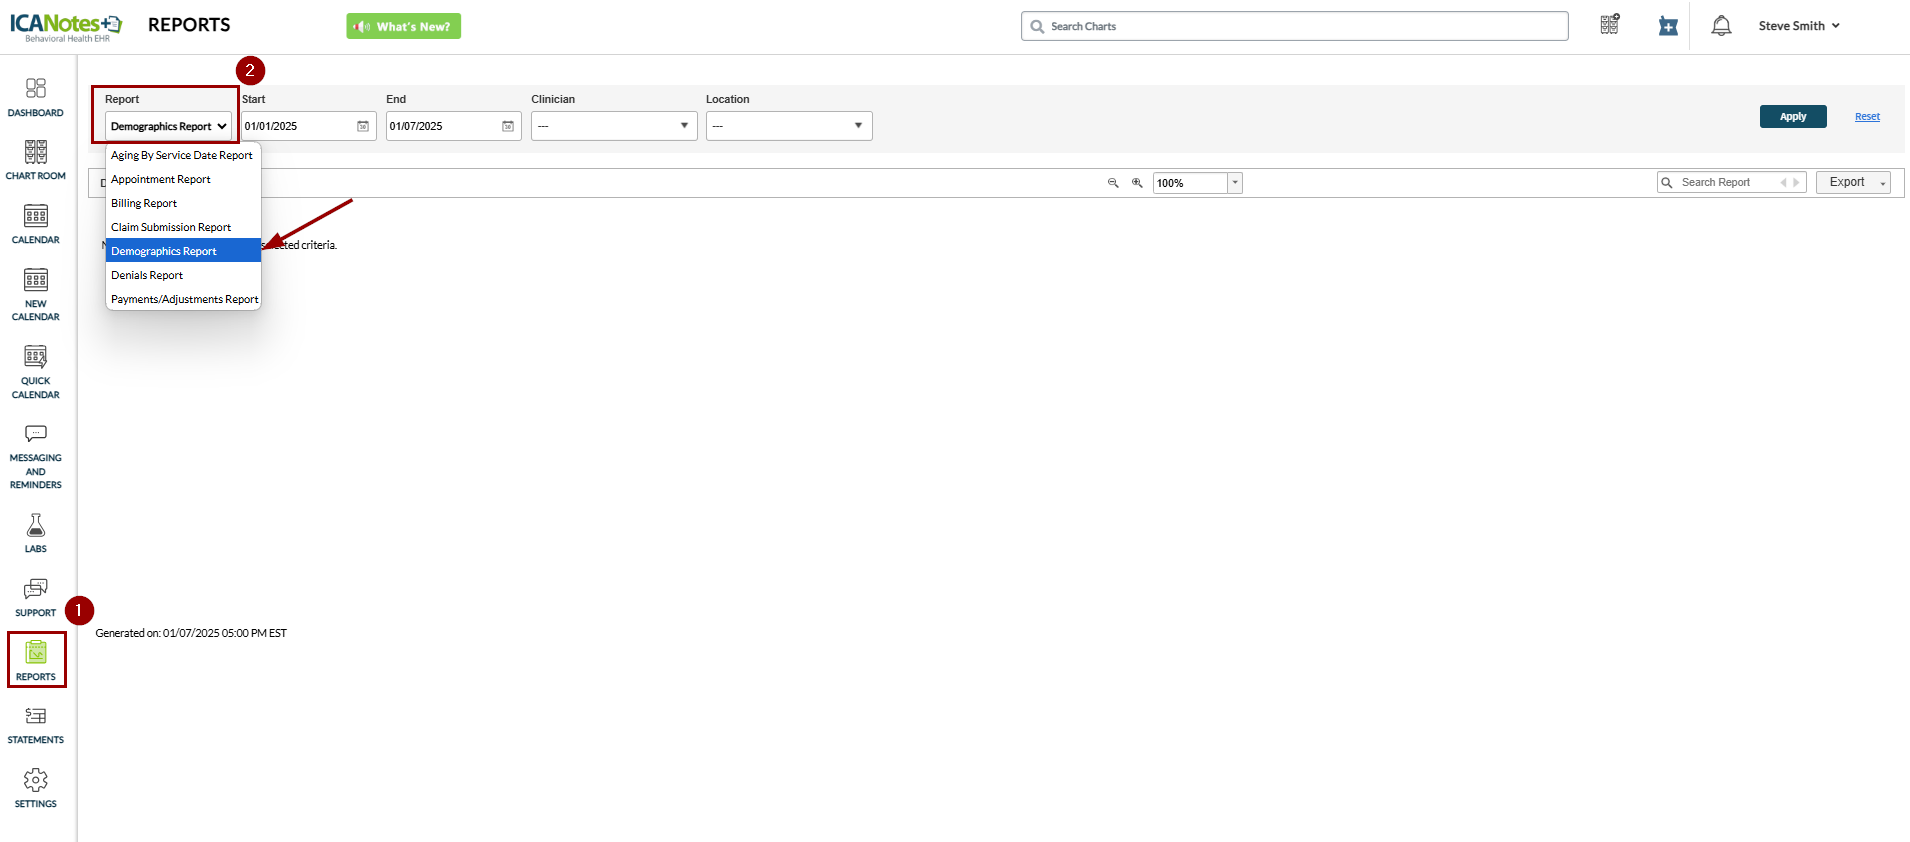Expand the Steve Smith user menu

1799,26
